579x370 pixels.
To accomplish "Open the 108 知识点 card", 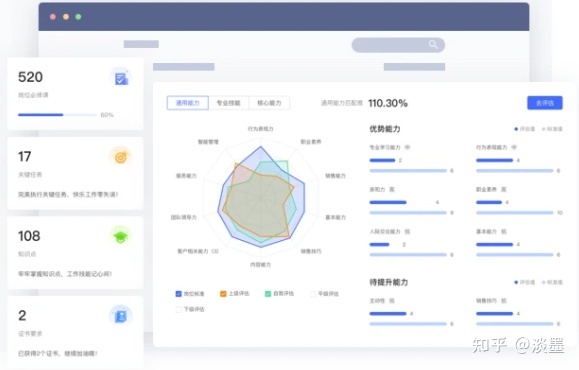I will point(75,253).
